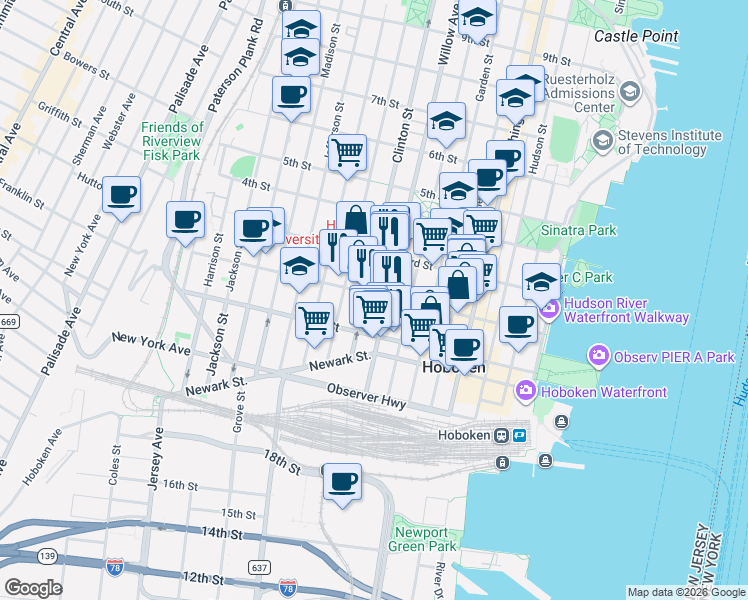The image size is (748, 600).
Task: Select the Griffith St street label
Action: point(60,114)
